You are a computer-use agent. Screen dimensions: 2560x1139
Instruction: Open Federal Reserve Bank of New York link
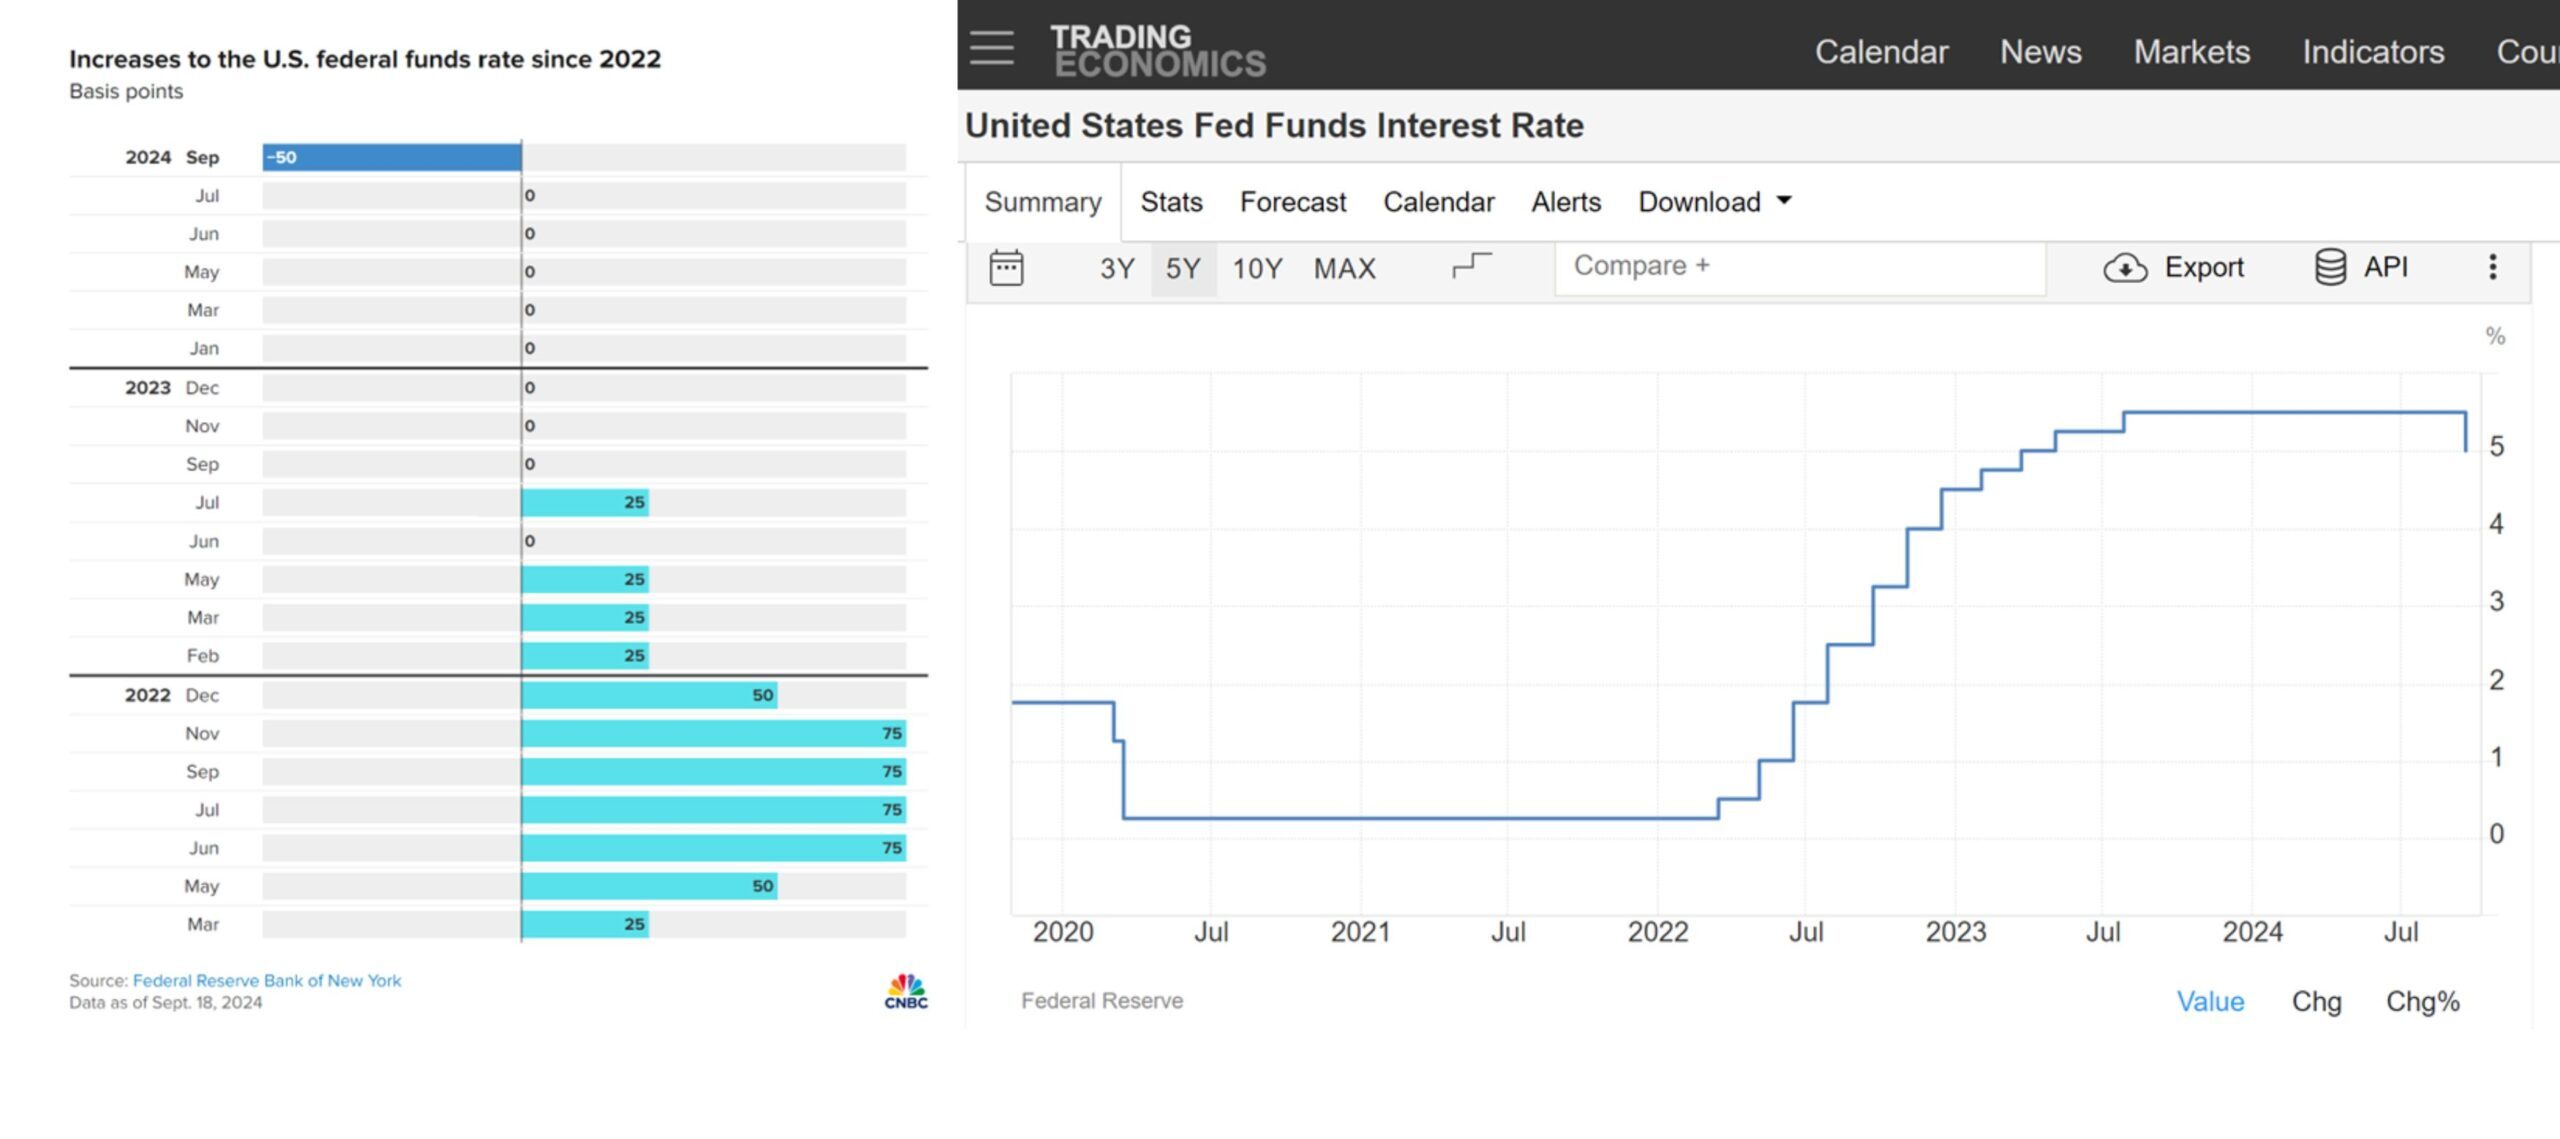[x=267, y=980]
